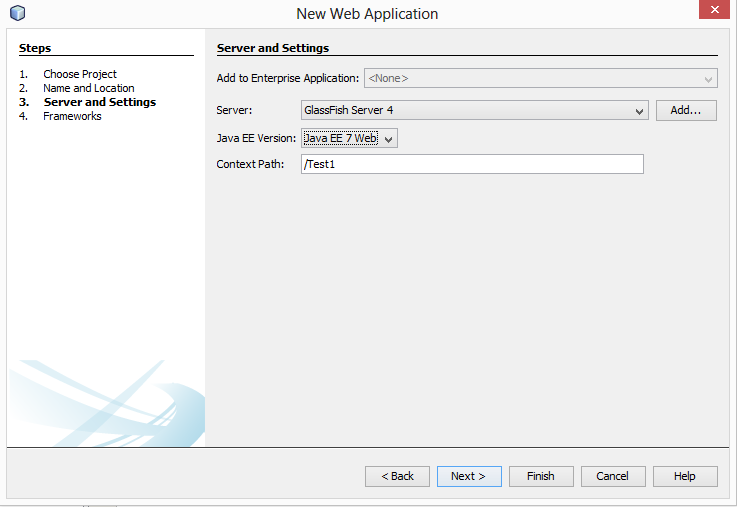Click the Java EE Version label

(256, 138)
